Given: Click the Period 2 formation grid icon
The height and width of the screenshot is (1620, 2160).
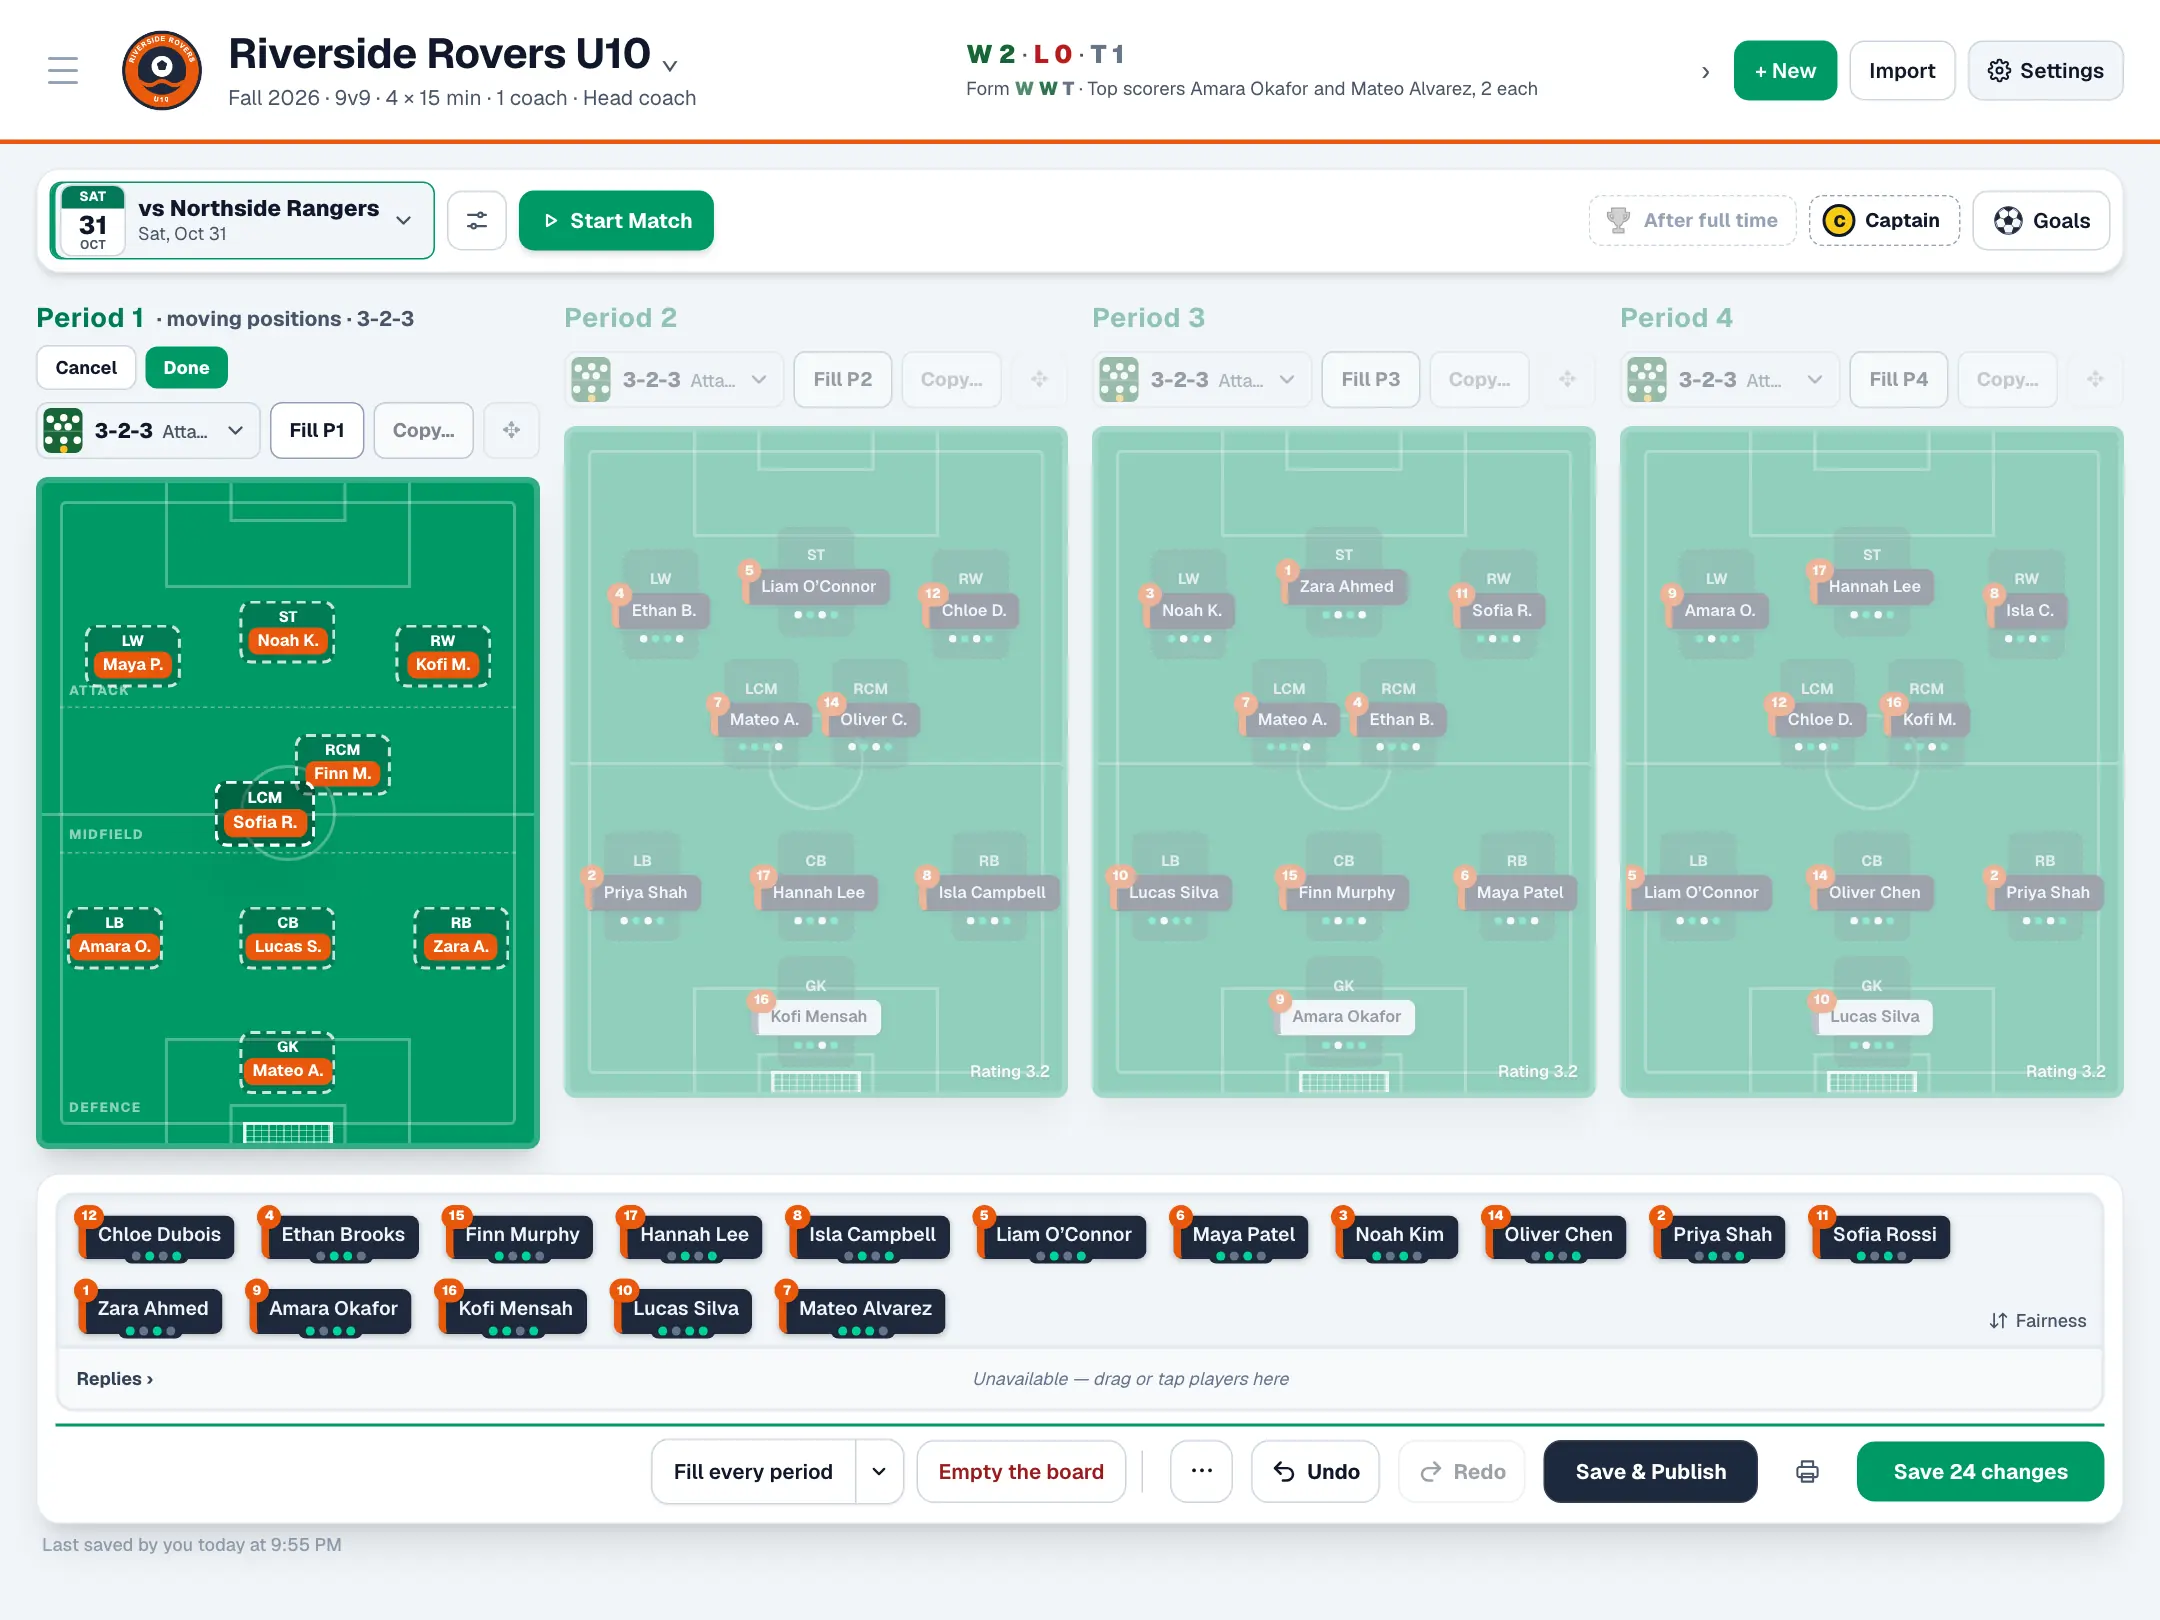Looking at the screenshot, I should pyautogui.click(x=591, y=380).
